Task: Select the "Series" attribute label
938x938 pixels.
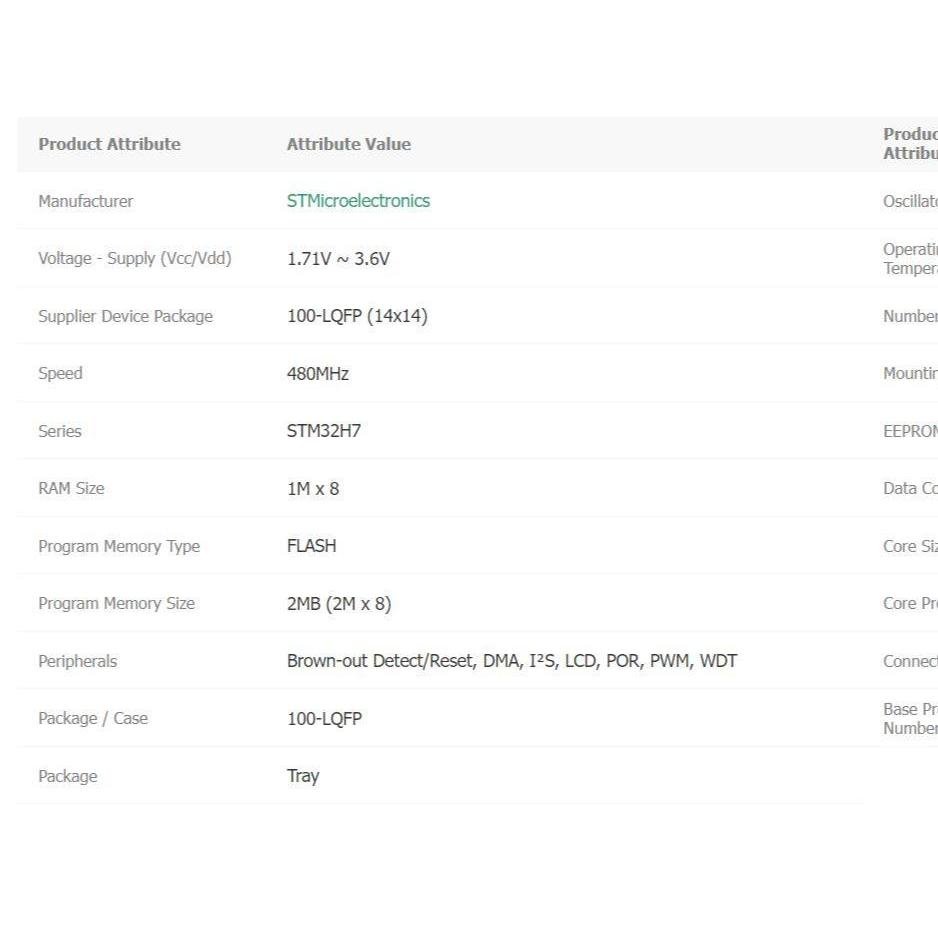Action: point(60,431)
